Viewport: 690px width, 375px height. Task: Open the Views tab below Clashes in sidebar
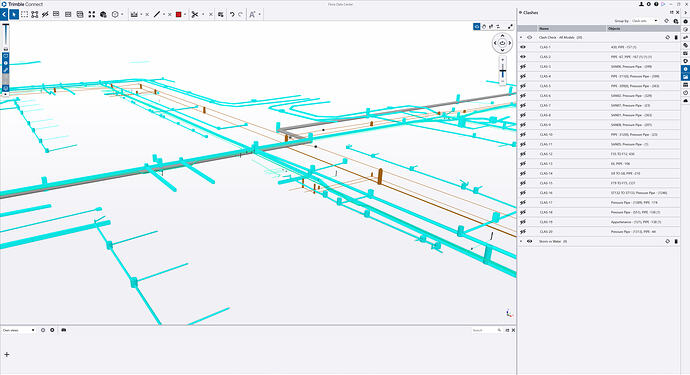686,77
